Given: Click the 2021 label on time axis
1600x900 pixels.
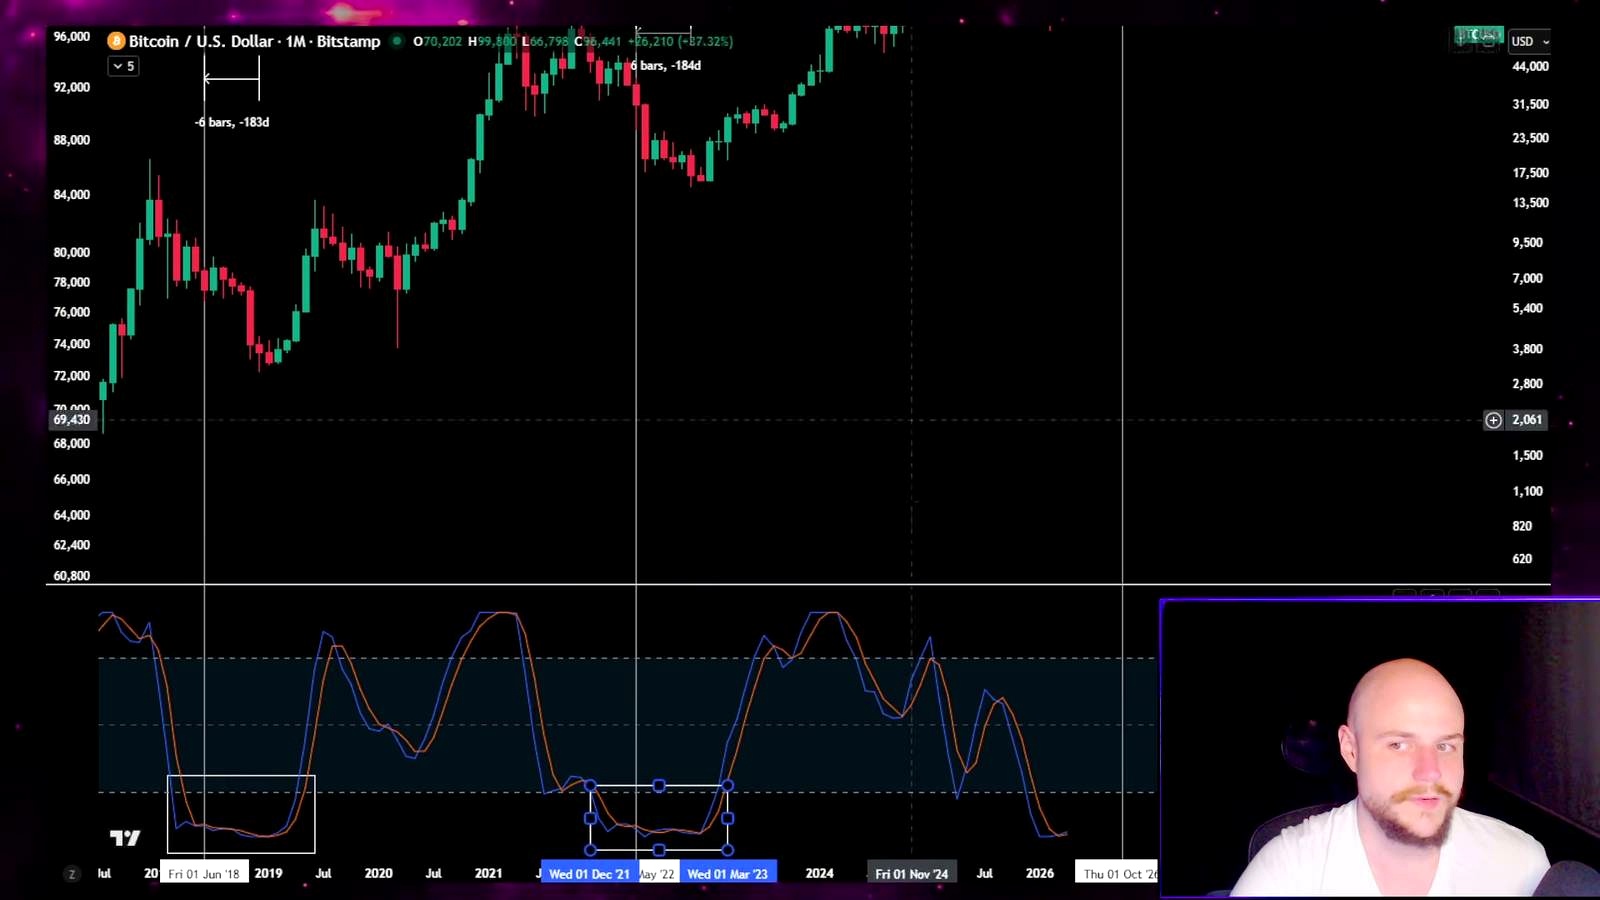Looking at the screenshot, I should click(x=488, y=873).
